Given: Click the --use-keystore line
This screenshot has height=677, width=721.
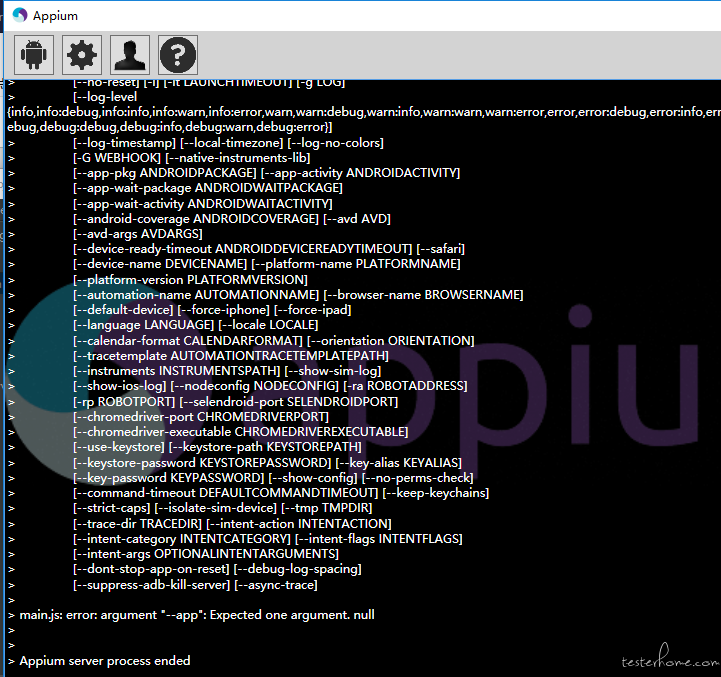Looking at the screenshot, I should click(217, 447).
